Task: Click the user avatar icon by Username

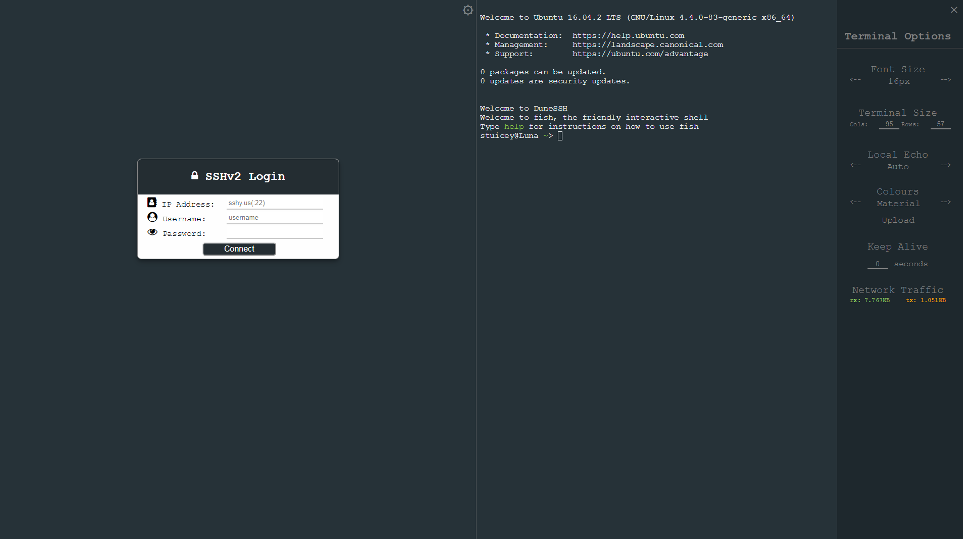Action: (x=152, y=217)
